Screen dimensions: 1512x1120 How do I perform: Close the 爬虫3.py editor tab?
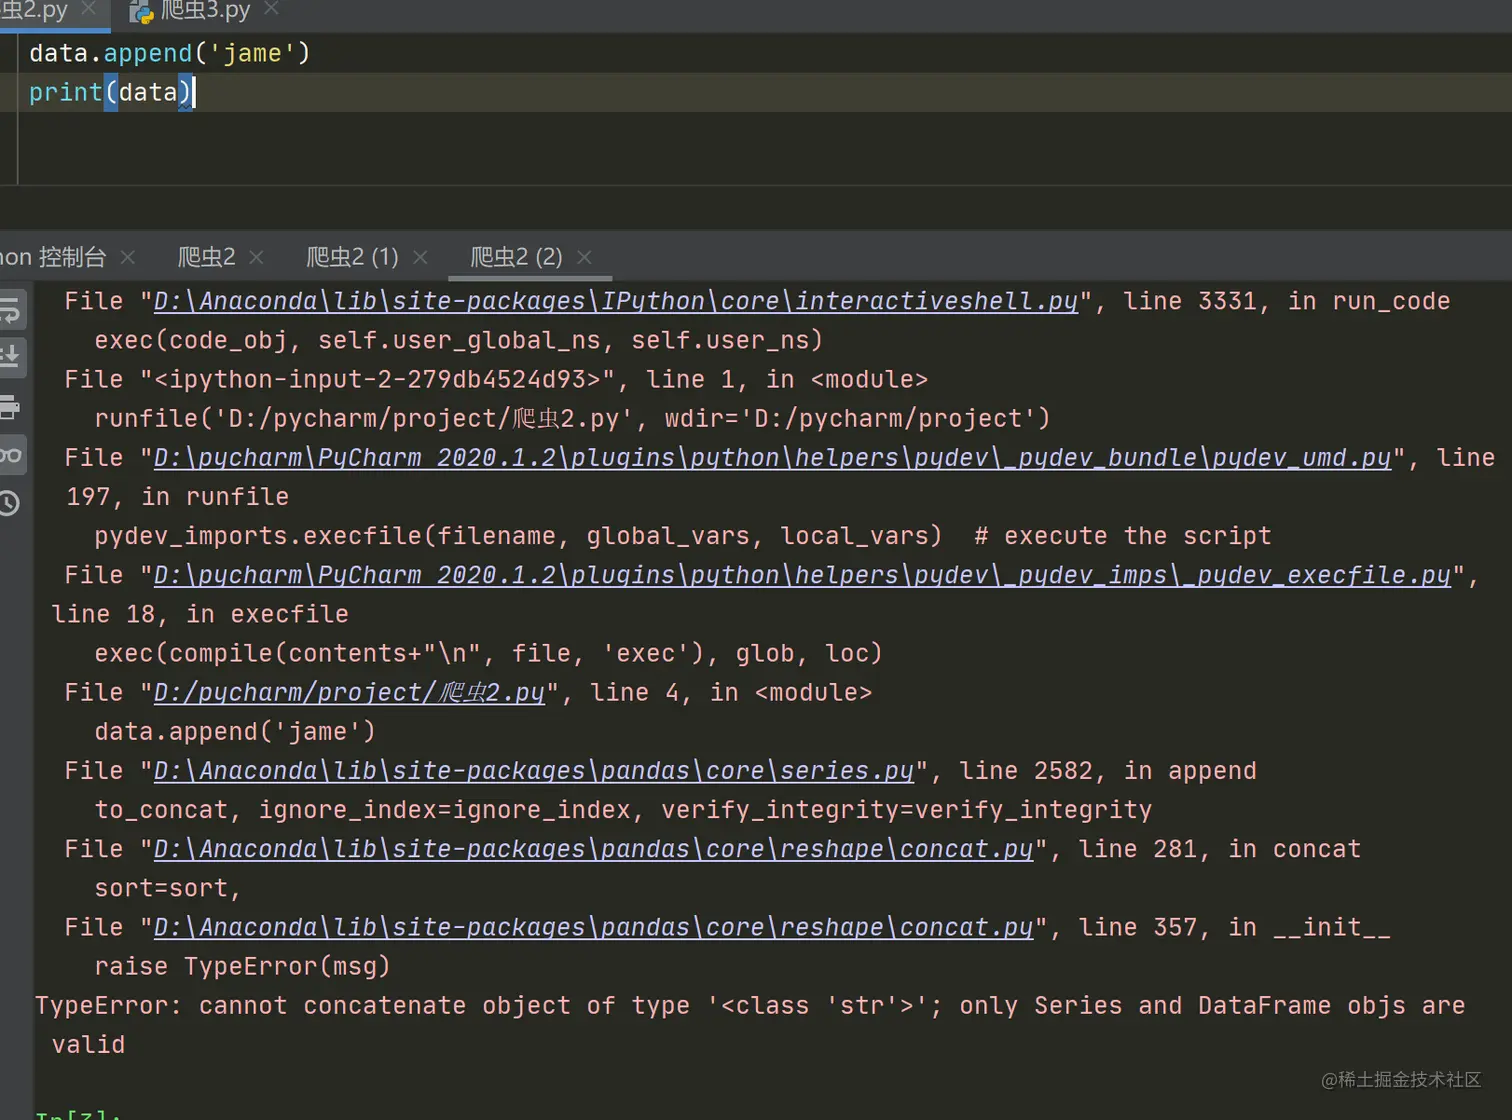[271, 9]
